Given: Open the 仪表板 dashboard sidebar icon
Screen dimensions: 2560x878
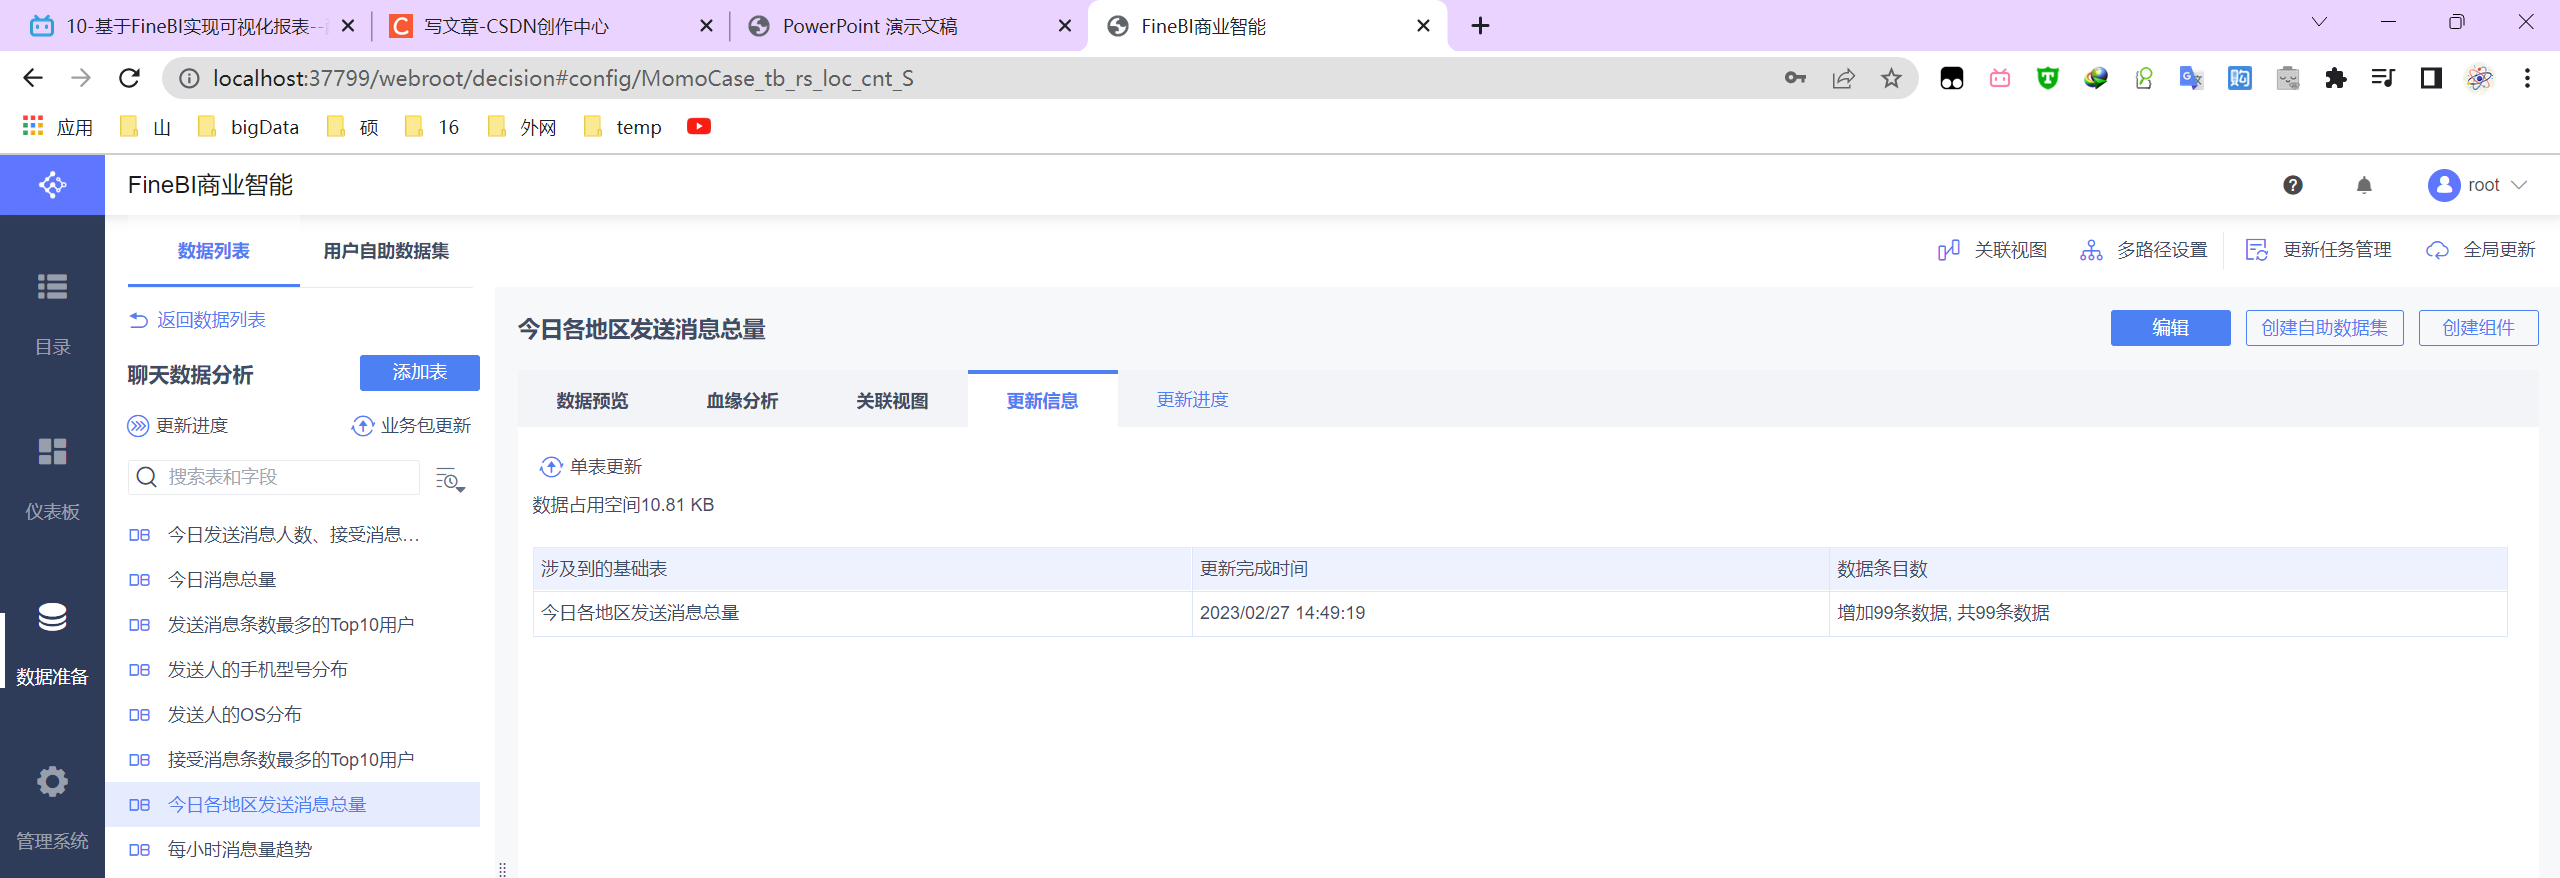Looking at the screenshot, I should [52, 452].
